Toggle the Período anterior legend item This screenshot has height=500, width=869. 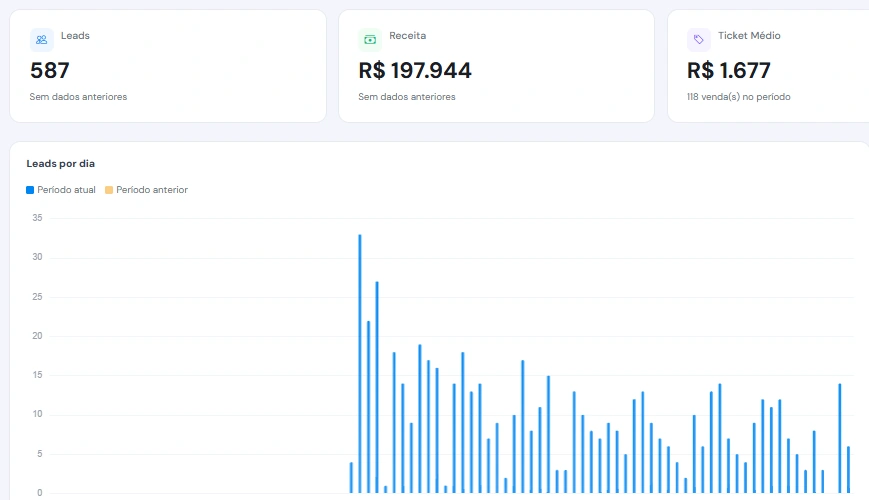click(x=146, y=190)
